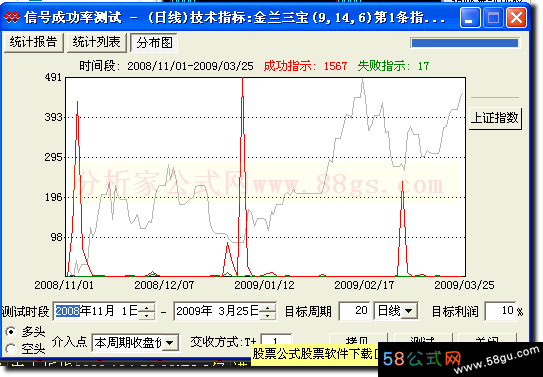Viewport: 543px width, 377px height.
Task: Click the 上证指数 button
Action: point(495,118)
